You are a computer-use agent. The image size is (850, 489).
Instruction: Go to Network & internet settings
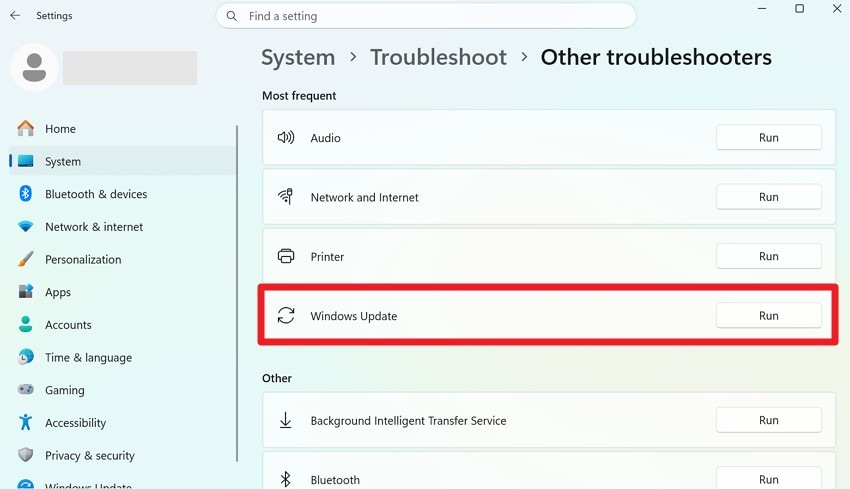pos(123,227)
